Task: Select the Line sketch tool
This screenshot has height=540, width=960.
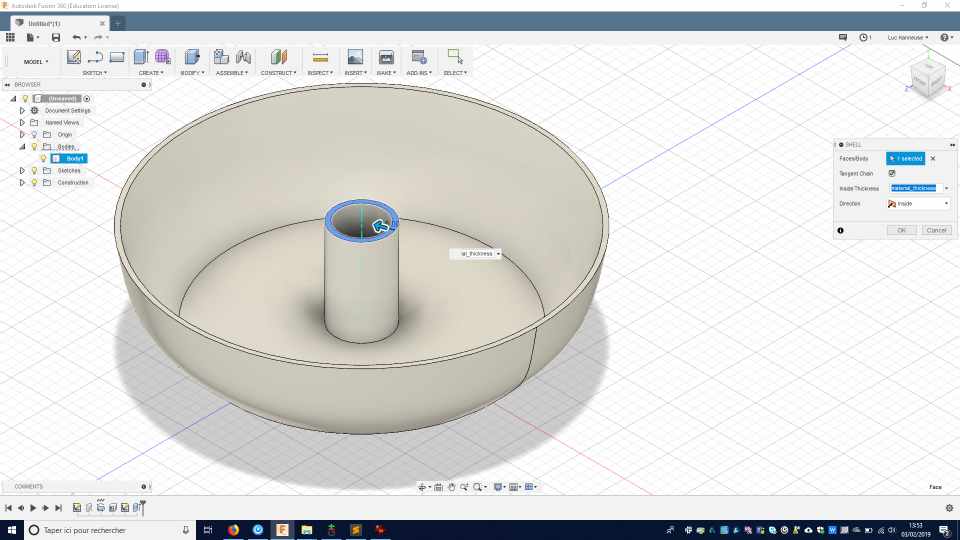Action: point(95,57)
